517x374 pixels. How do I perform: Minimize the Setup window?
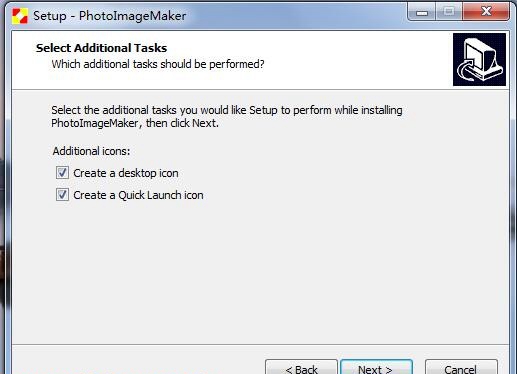421,12
